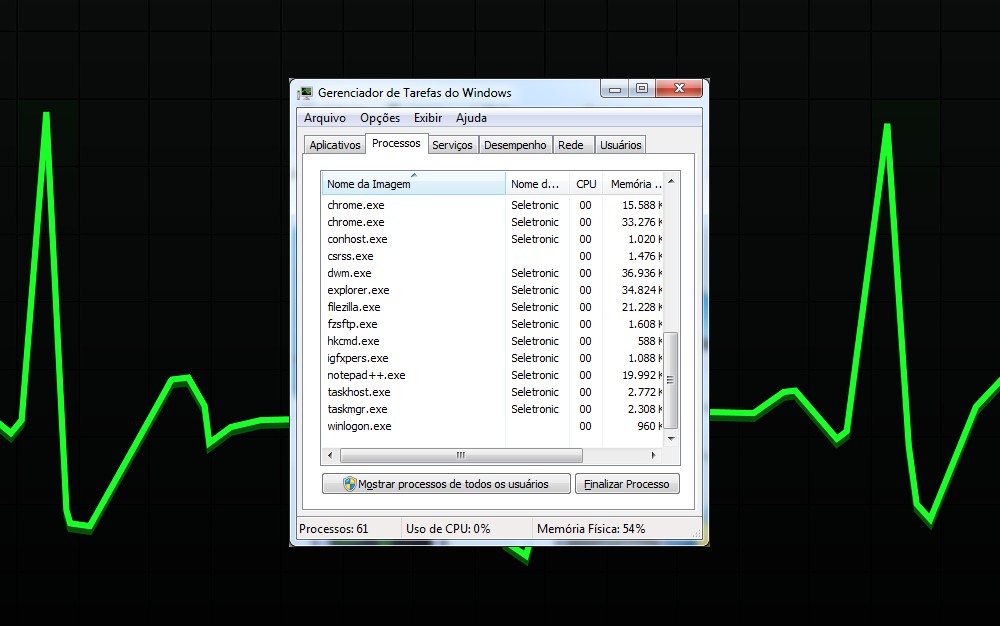Click the Task Manager title bar icon

(x=305, y=93)
